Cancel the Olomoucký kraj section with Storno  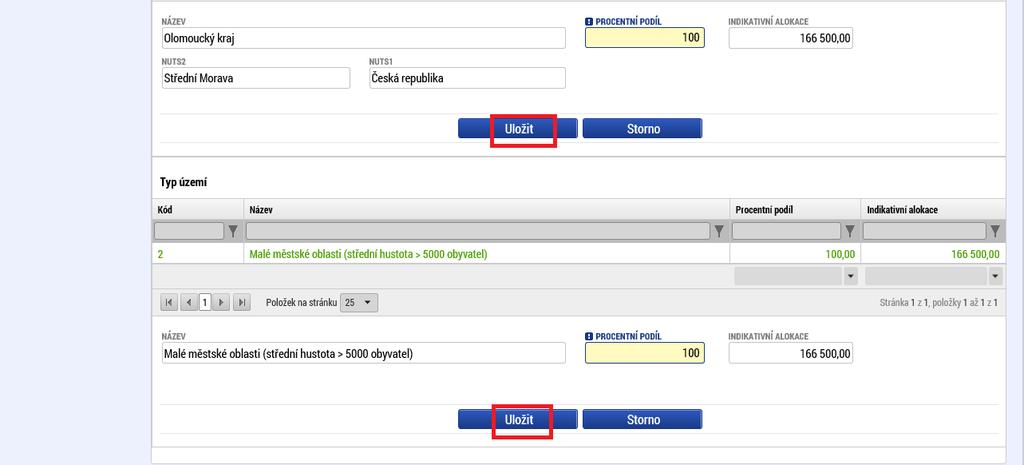tap(643, 129)
